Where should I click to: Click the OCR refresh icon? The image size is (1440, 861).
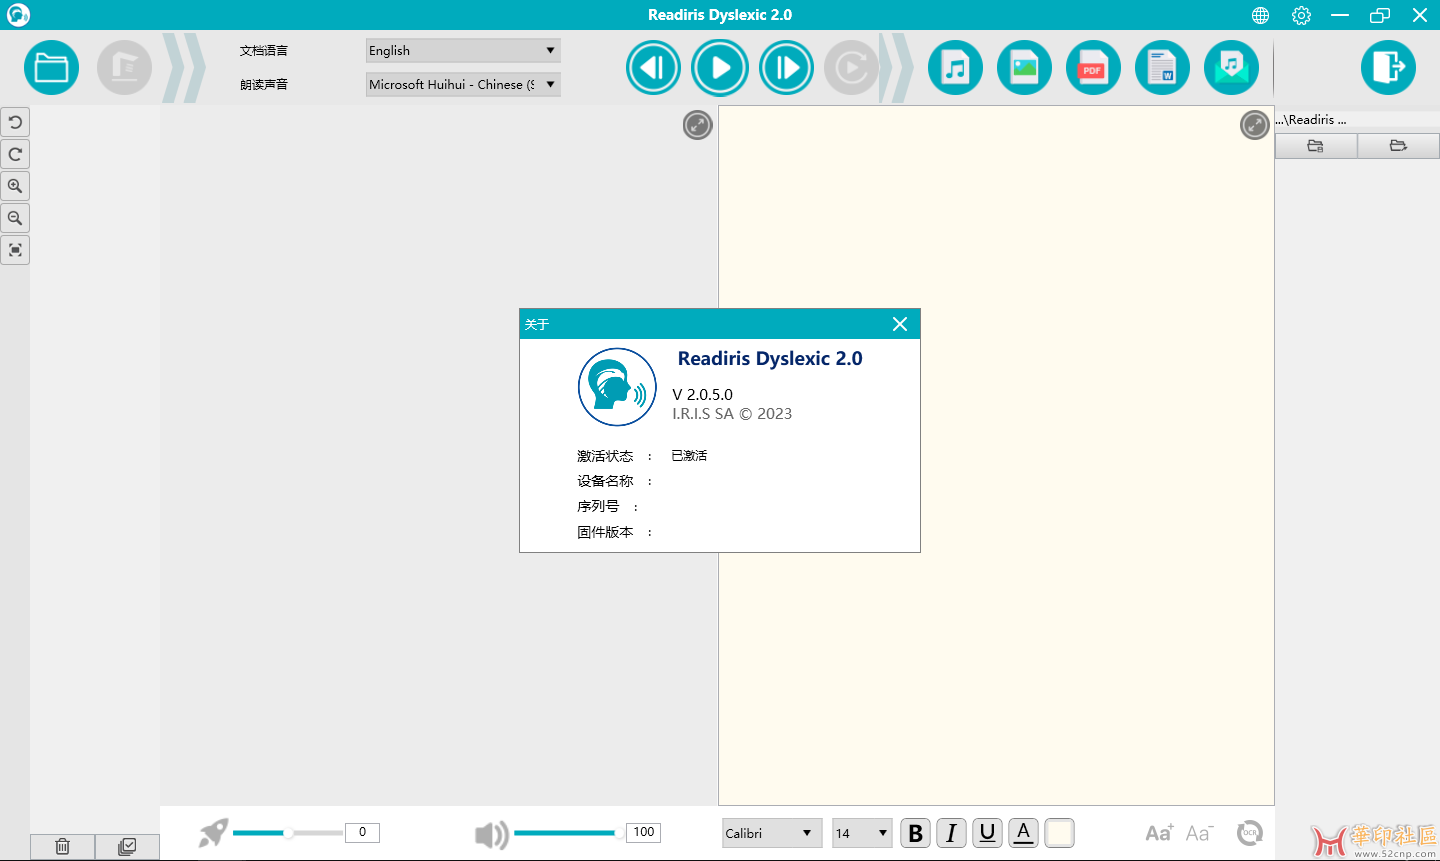[x=1250, y=833]
